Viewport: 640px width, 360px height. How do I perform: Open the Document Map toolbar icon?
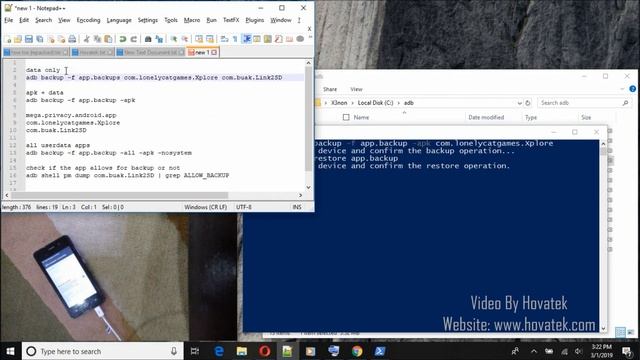pyautogui.click(x=268, y=39)
